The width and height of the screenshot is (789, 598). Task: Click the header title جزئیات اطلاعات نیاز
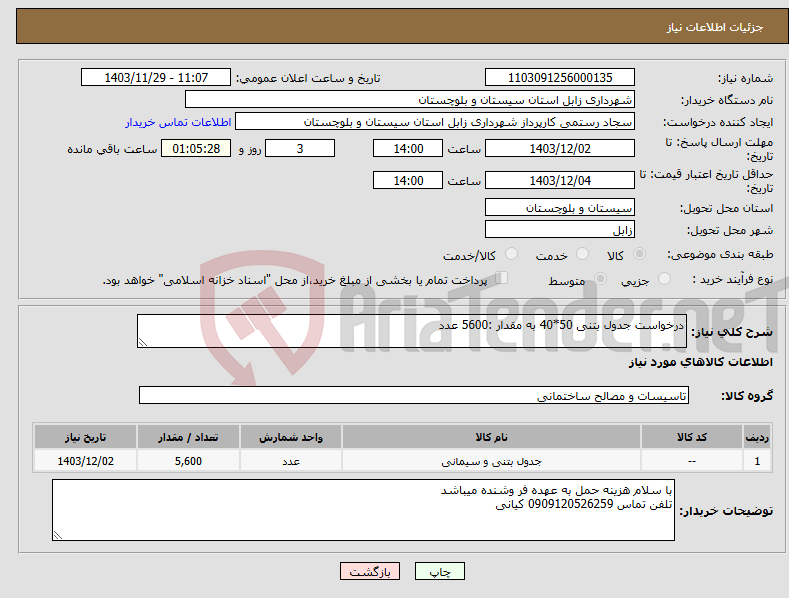pyautogui.click(x=715, y=27)
